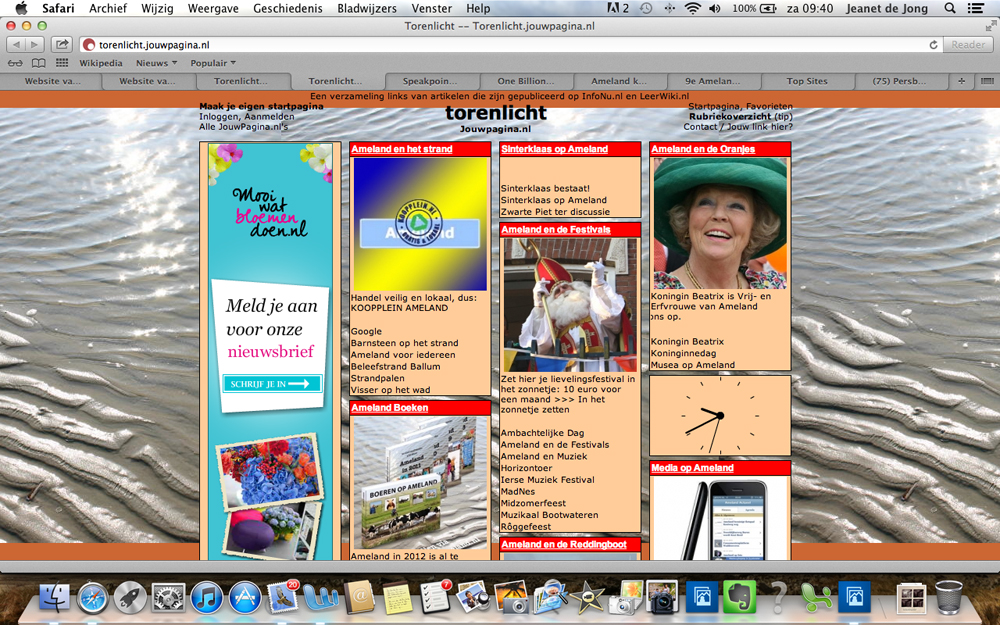Go back with the Safari back arrow

coord(17,45)
